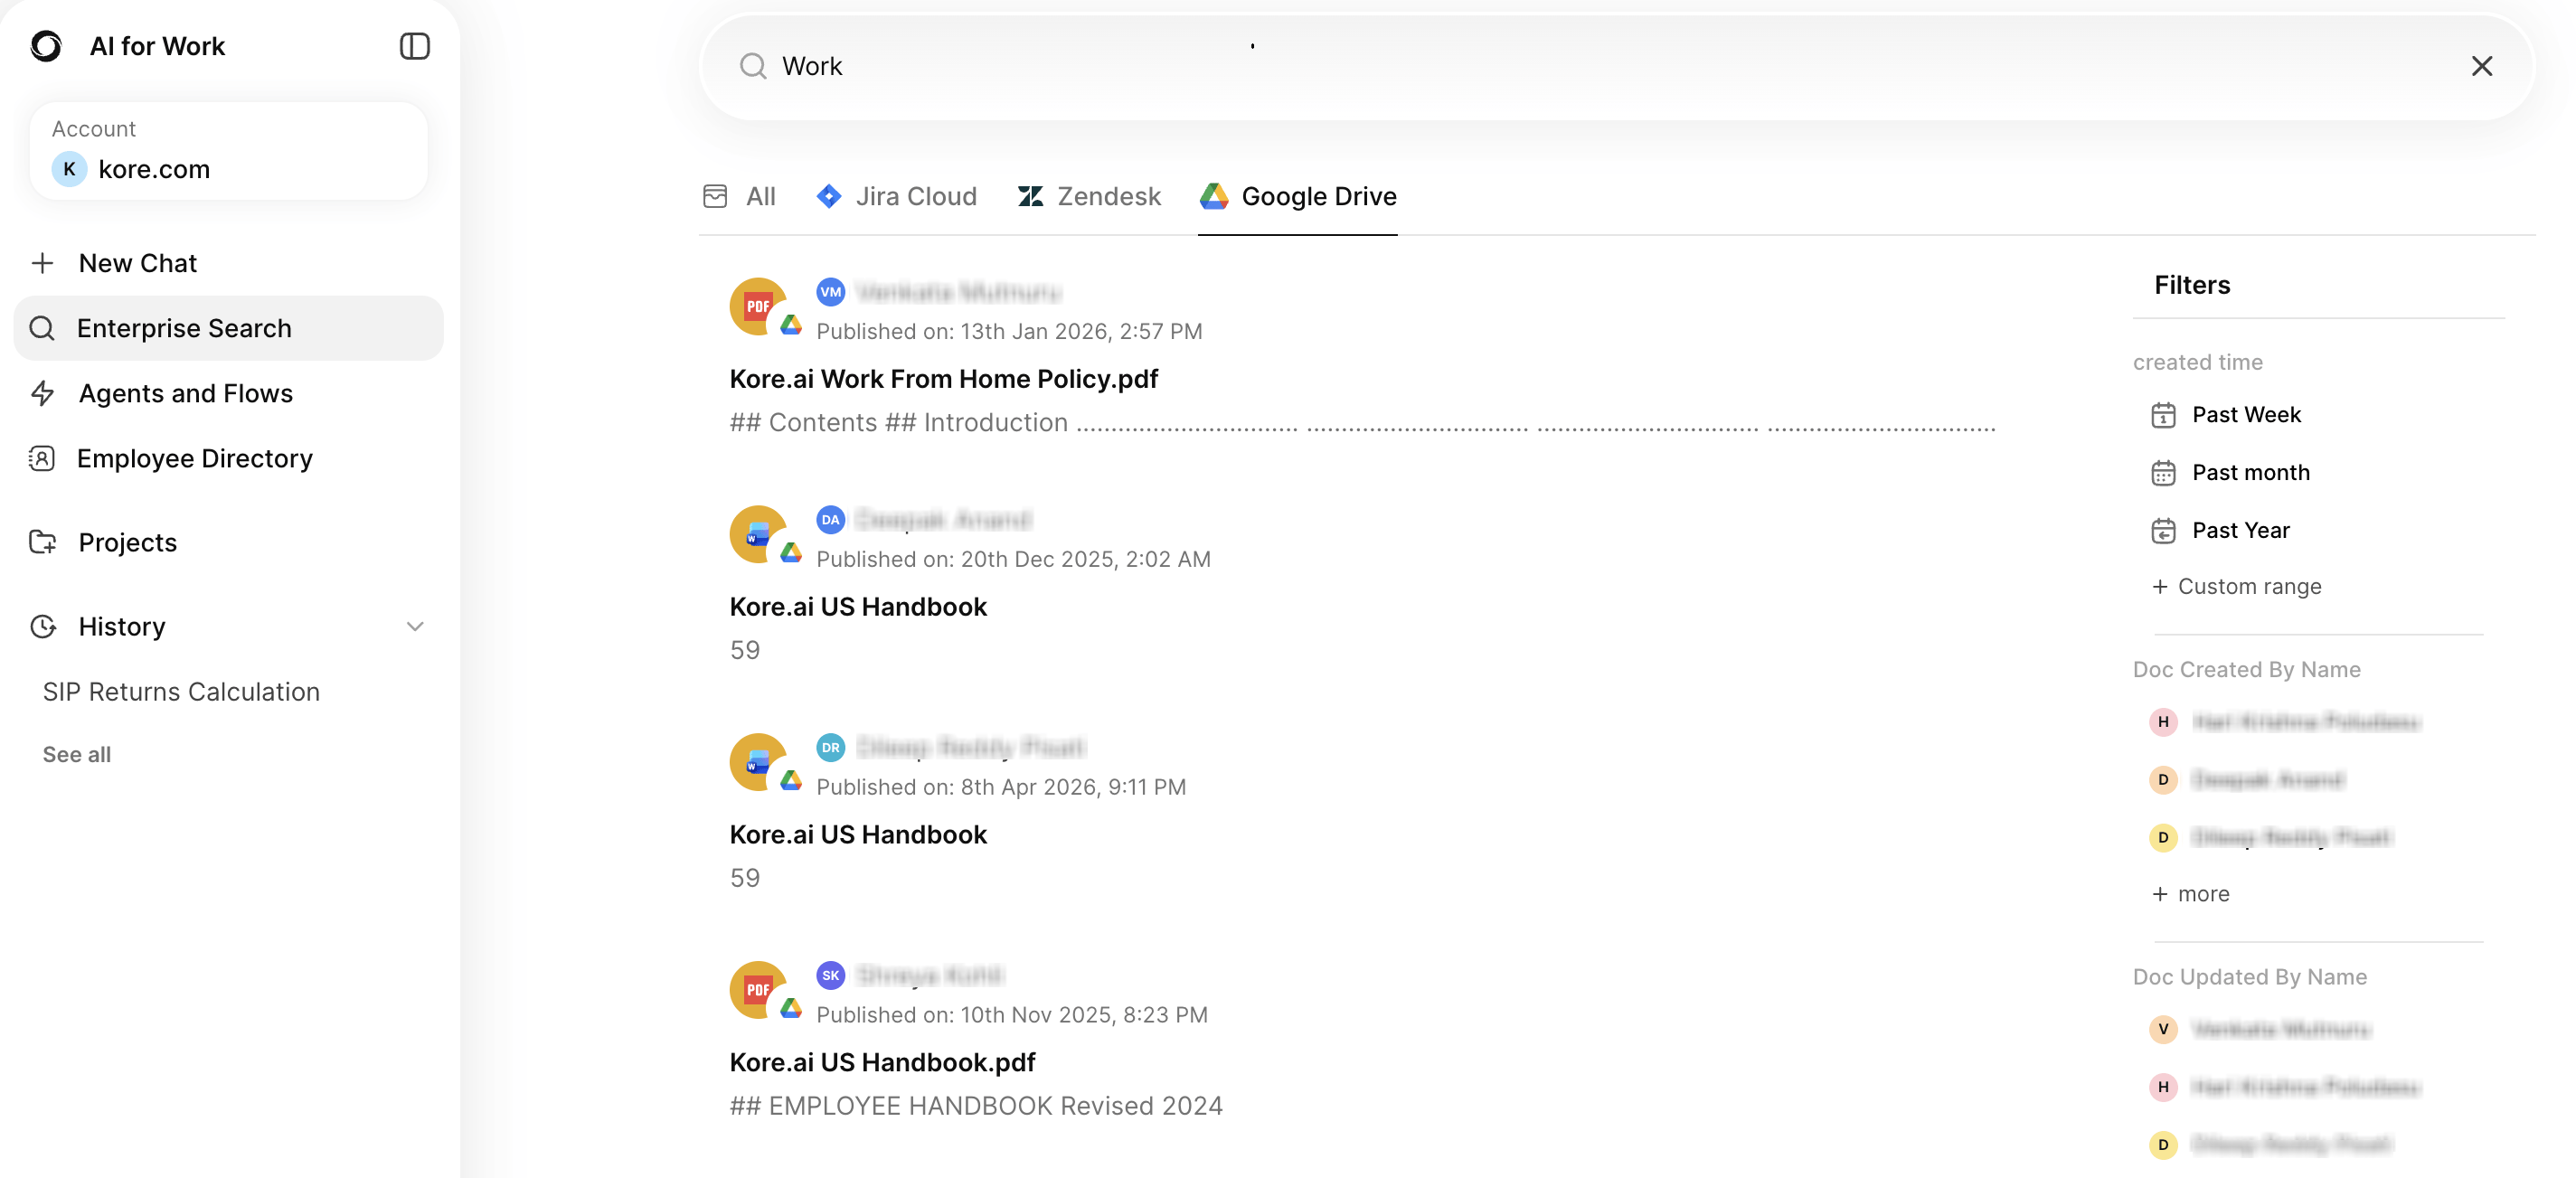Viewport: 2576px width, 1178px height.
Task: Click text Published on: 13th Jan 2026, 2:57 PM
Action: 1009,332
